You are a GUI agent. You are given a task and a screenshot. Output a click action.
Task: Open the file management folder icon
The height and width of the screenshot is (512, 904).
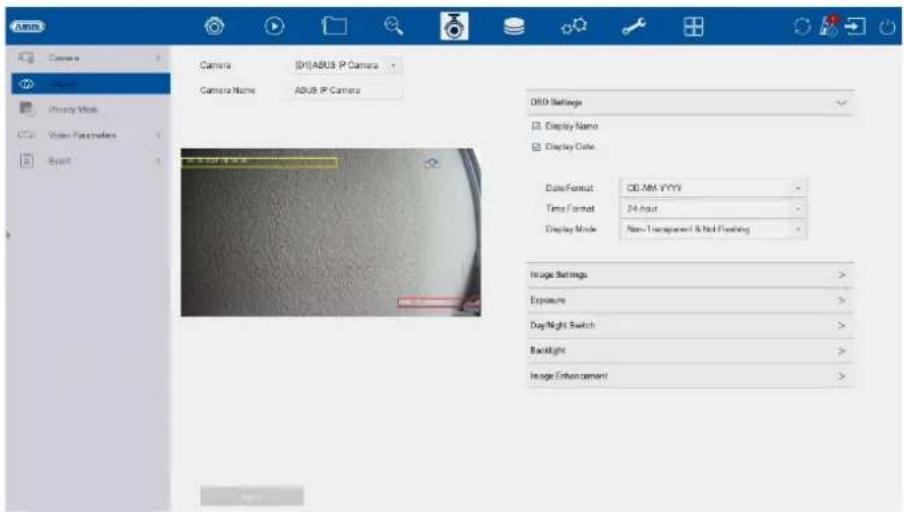pyautogui.click(x=334, y=26)
